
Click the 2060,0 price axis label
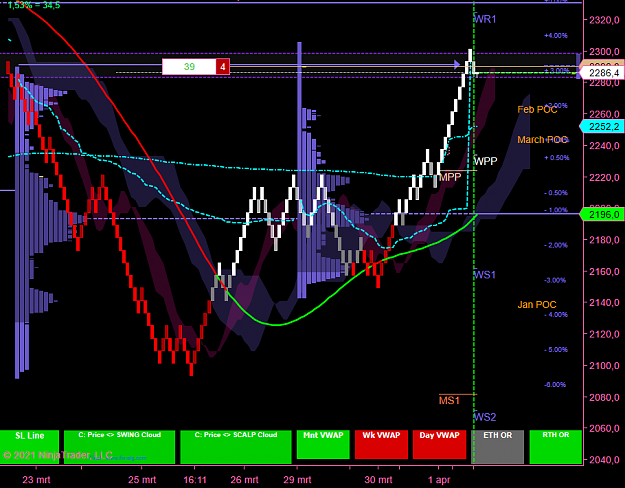coord(604,428)
